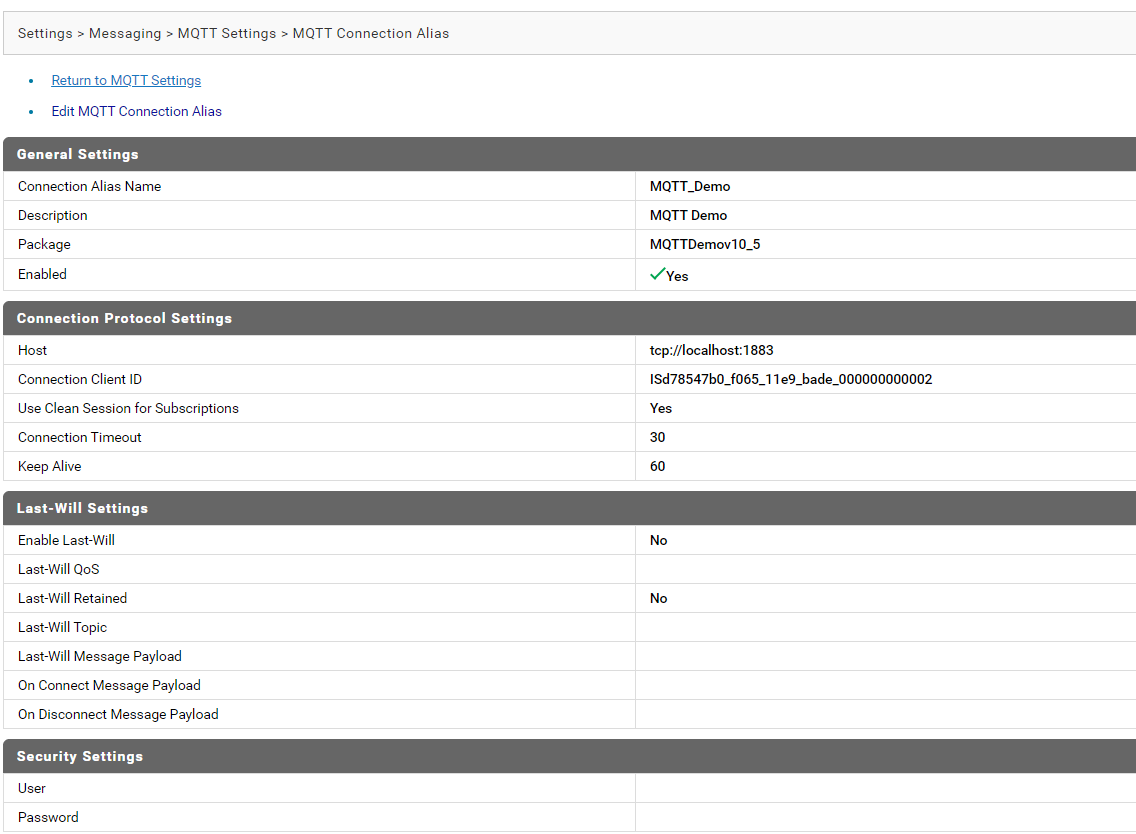Click the Last-Will Retained No value

pos(658,598)
